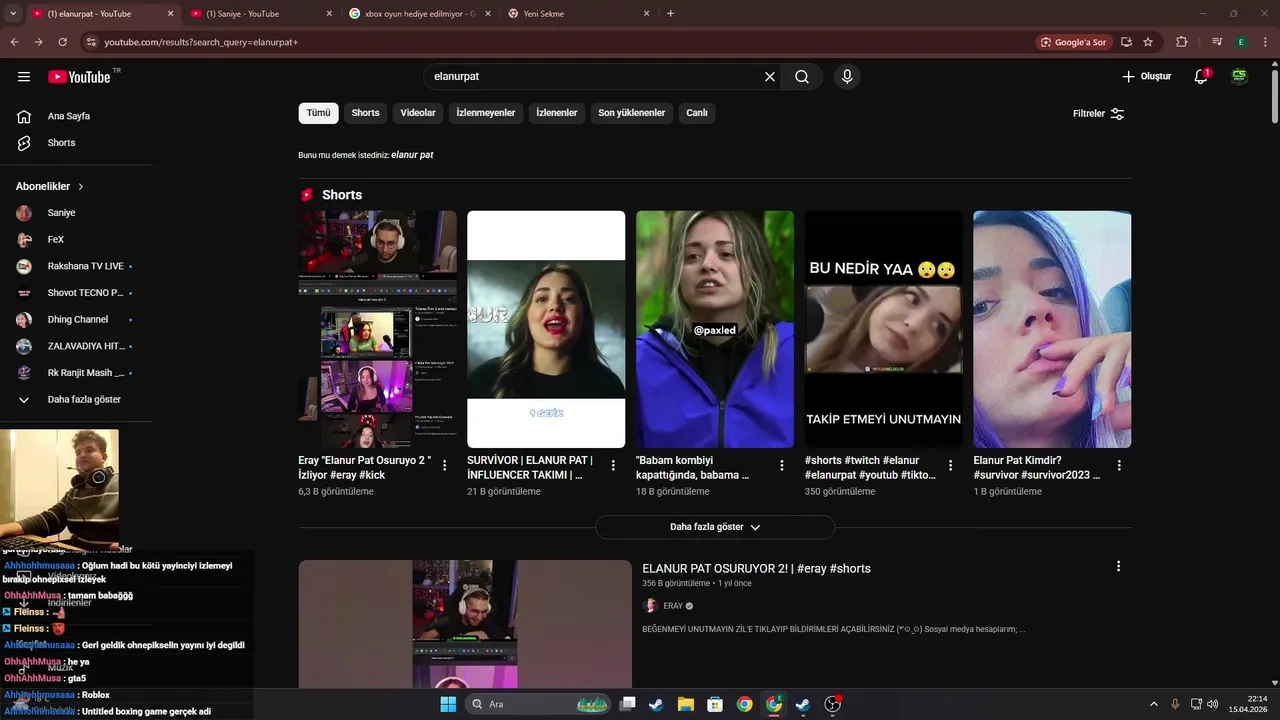The image size is (1280, 720).
Task: Expand the Abonelikler section chevron
Action: (81, 187)
